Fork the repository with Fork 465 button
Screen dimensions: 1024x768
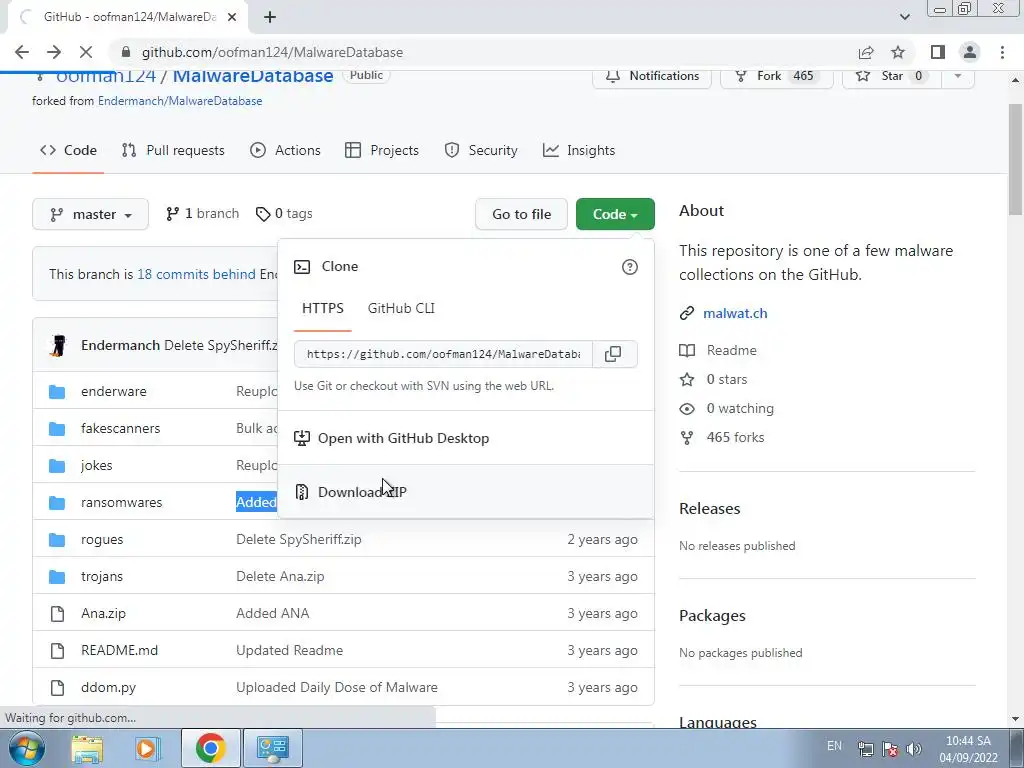click(x=776, y=76)
